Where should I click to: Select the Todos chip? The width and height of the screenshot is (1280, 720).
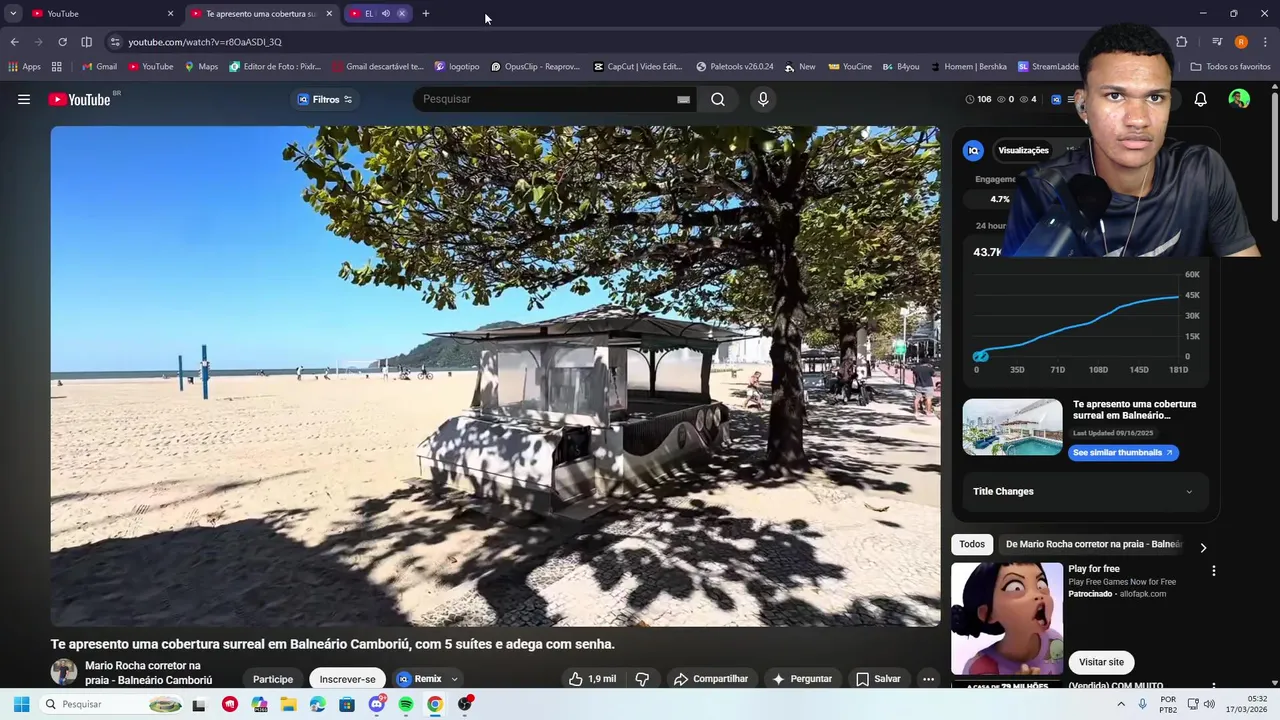click(972, 544)
